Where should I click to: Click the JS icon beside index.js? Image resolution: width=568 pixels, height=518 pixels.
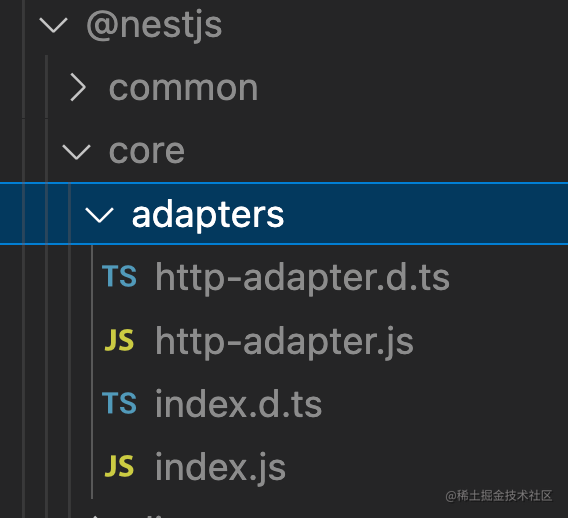point(119,466)
